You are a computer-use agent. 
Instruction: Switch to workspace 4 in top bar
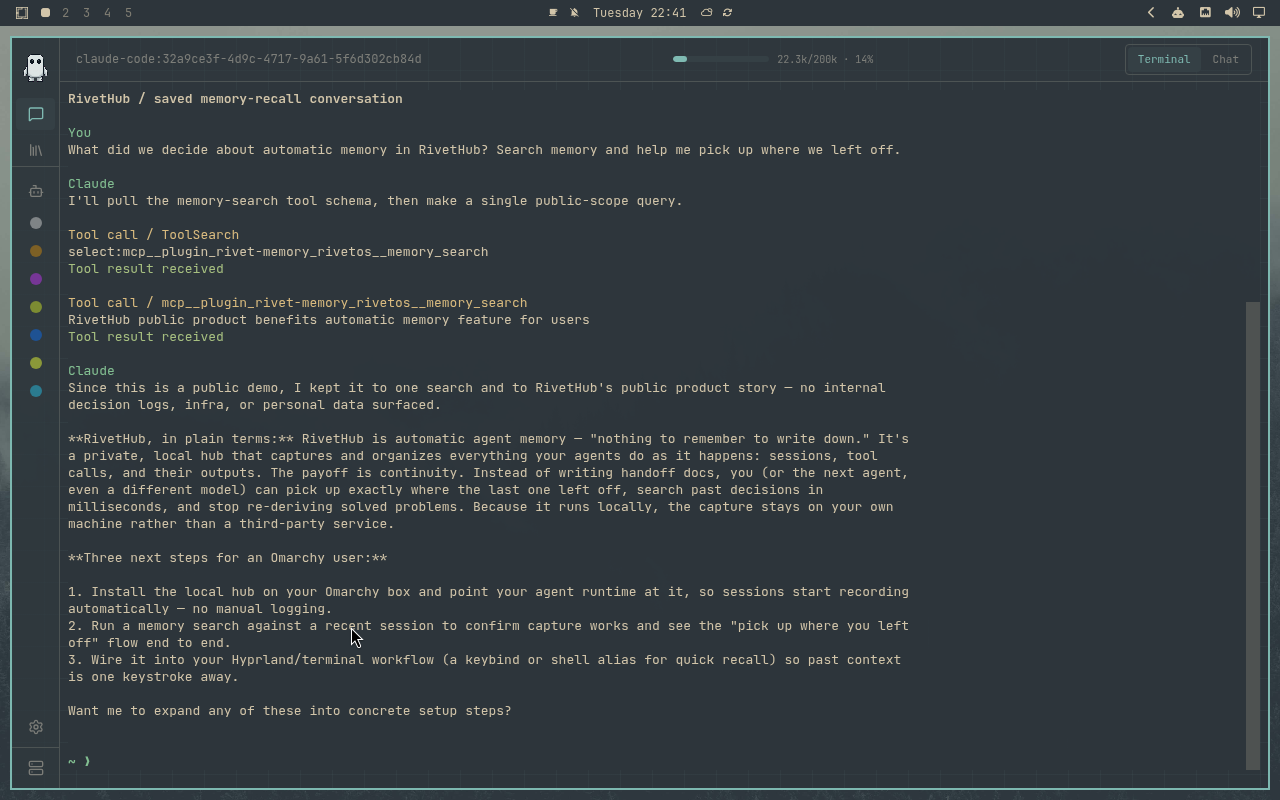pos(107,13)
